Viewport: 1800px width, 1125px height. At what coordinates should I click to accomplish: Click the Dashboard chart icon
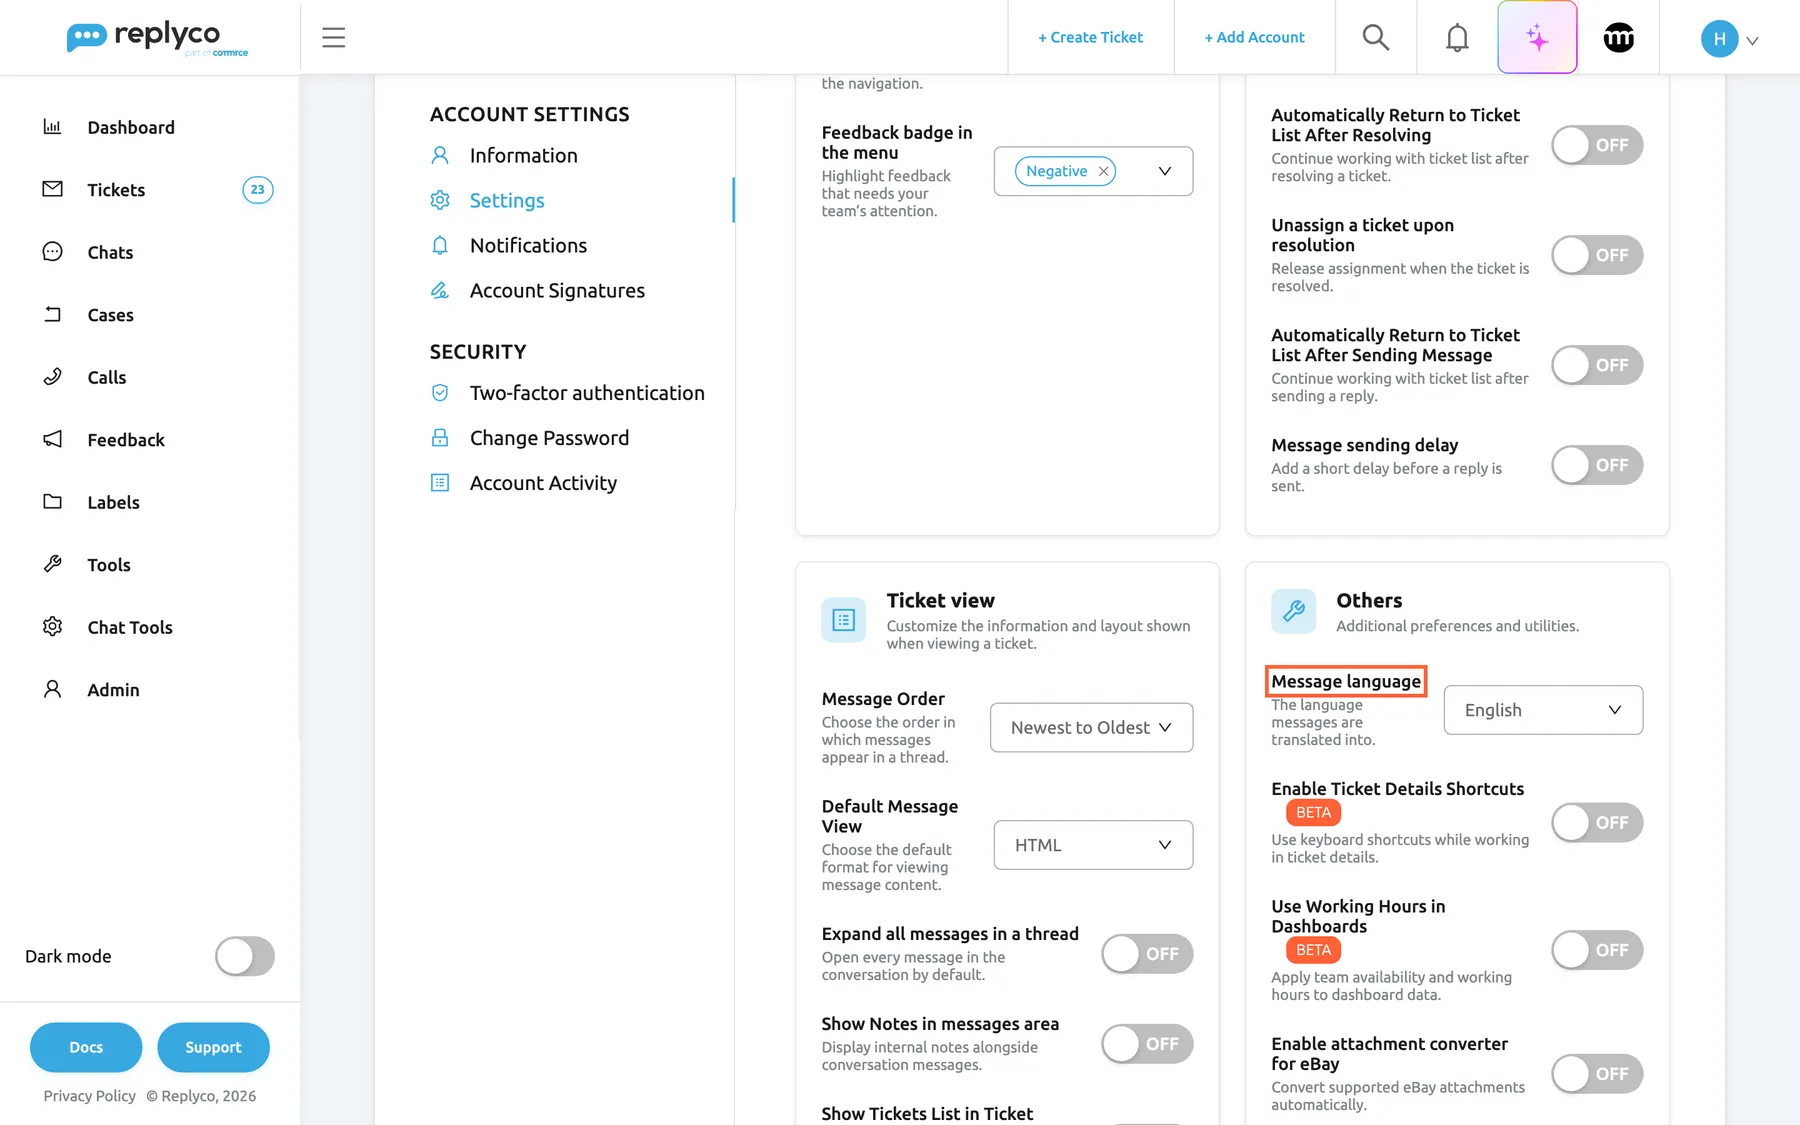click(x=52, y=127)
